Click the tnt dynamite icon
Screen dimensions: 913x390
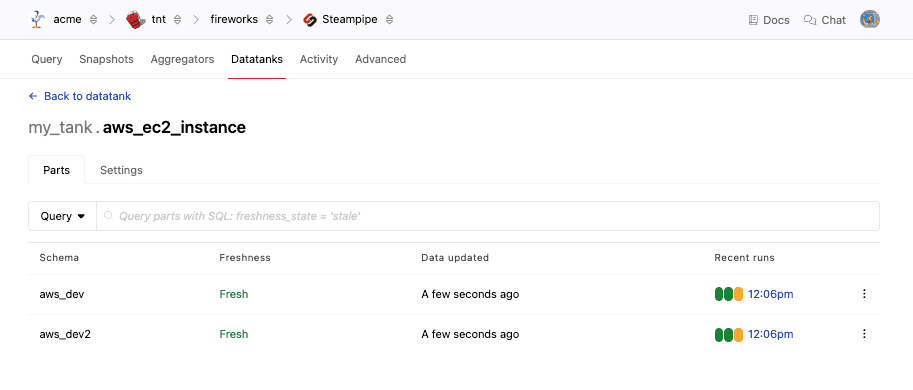pyautogui.click(x=135, y=20)
